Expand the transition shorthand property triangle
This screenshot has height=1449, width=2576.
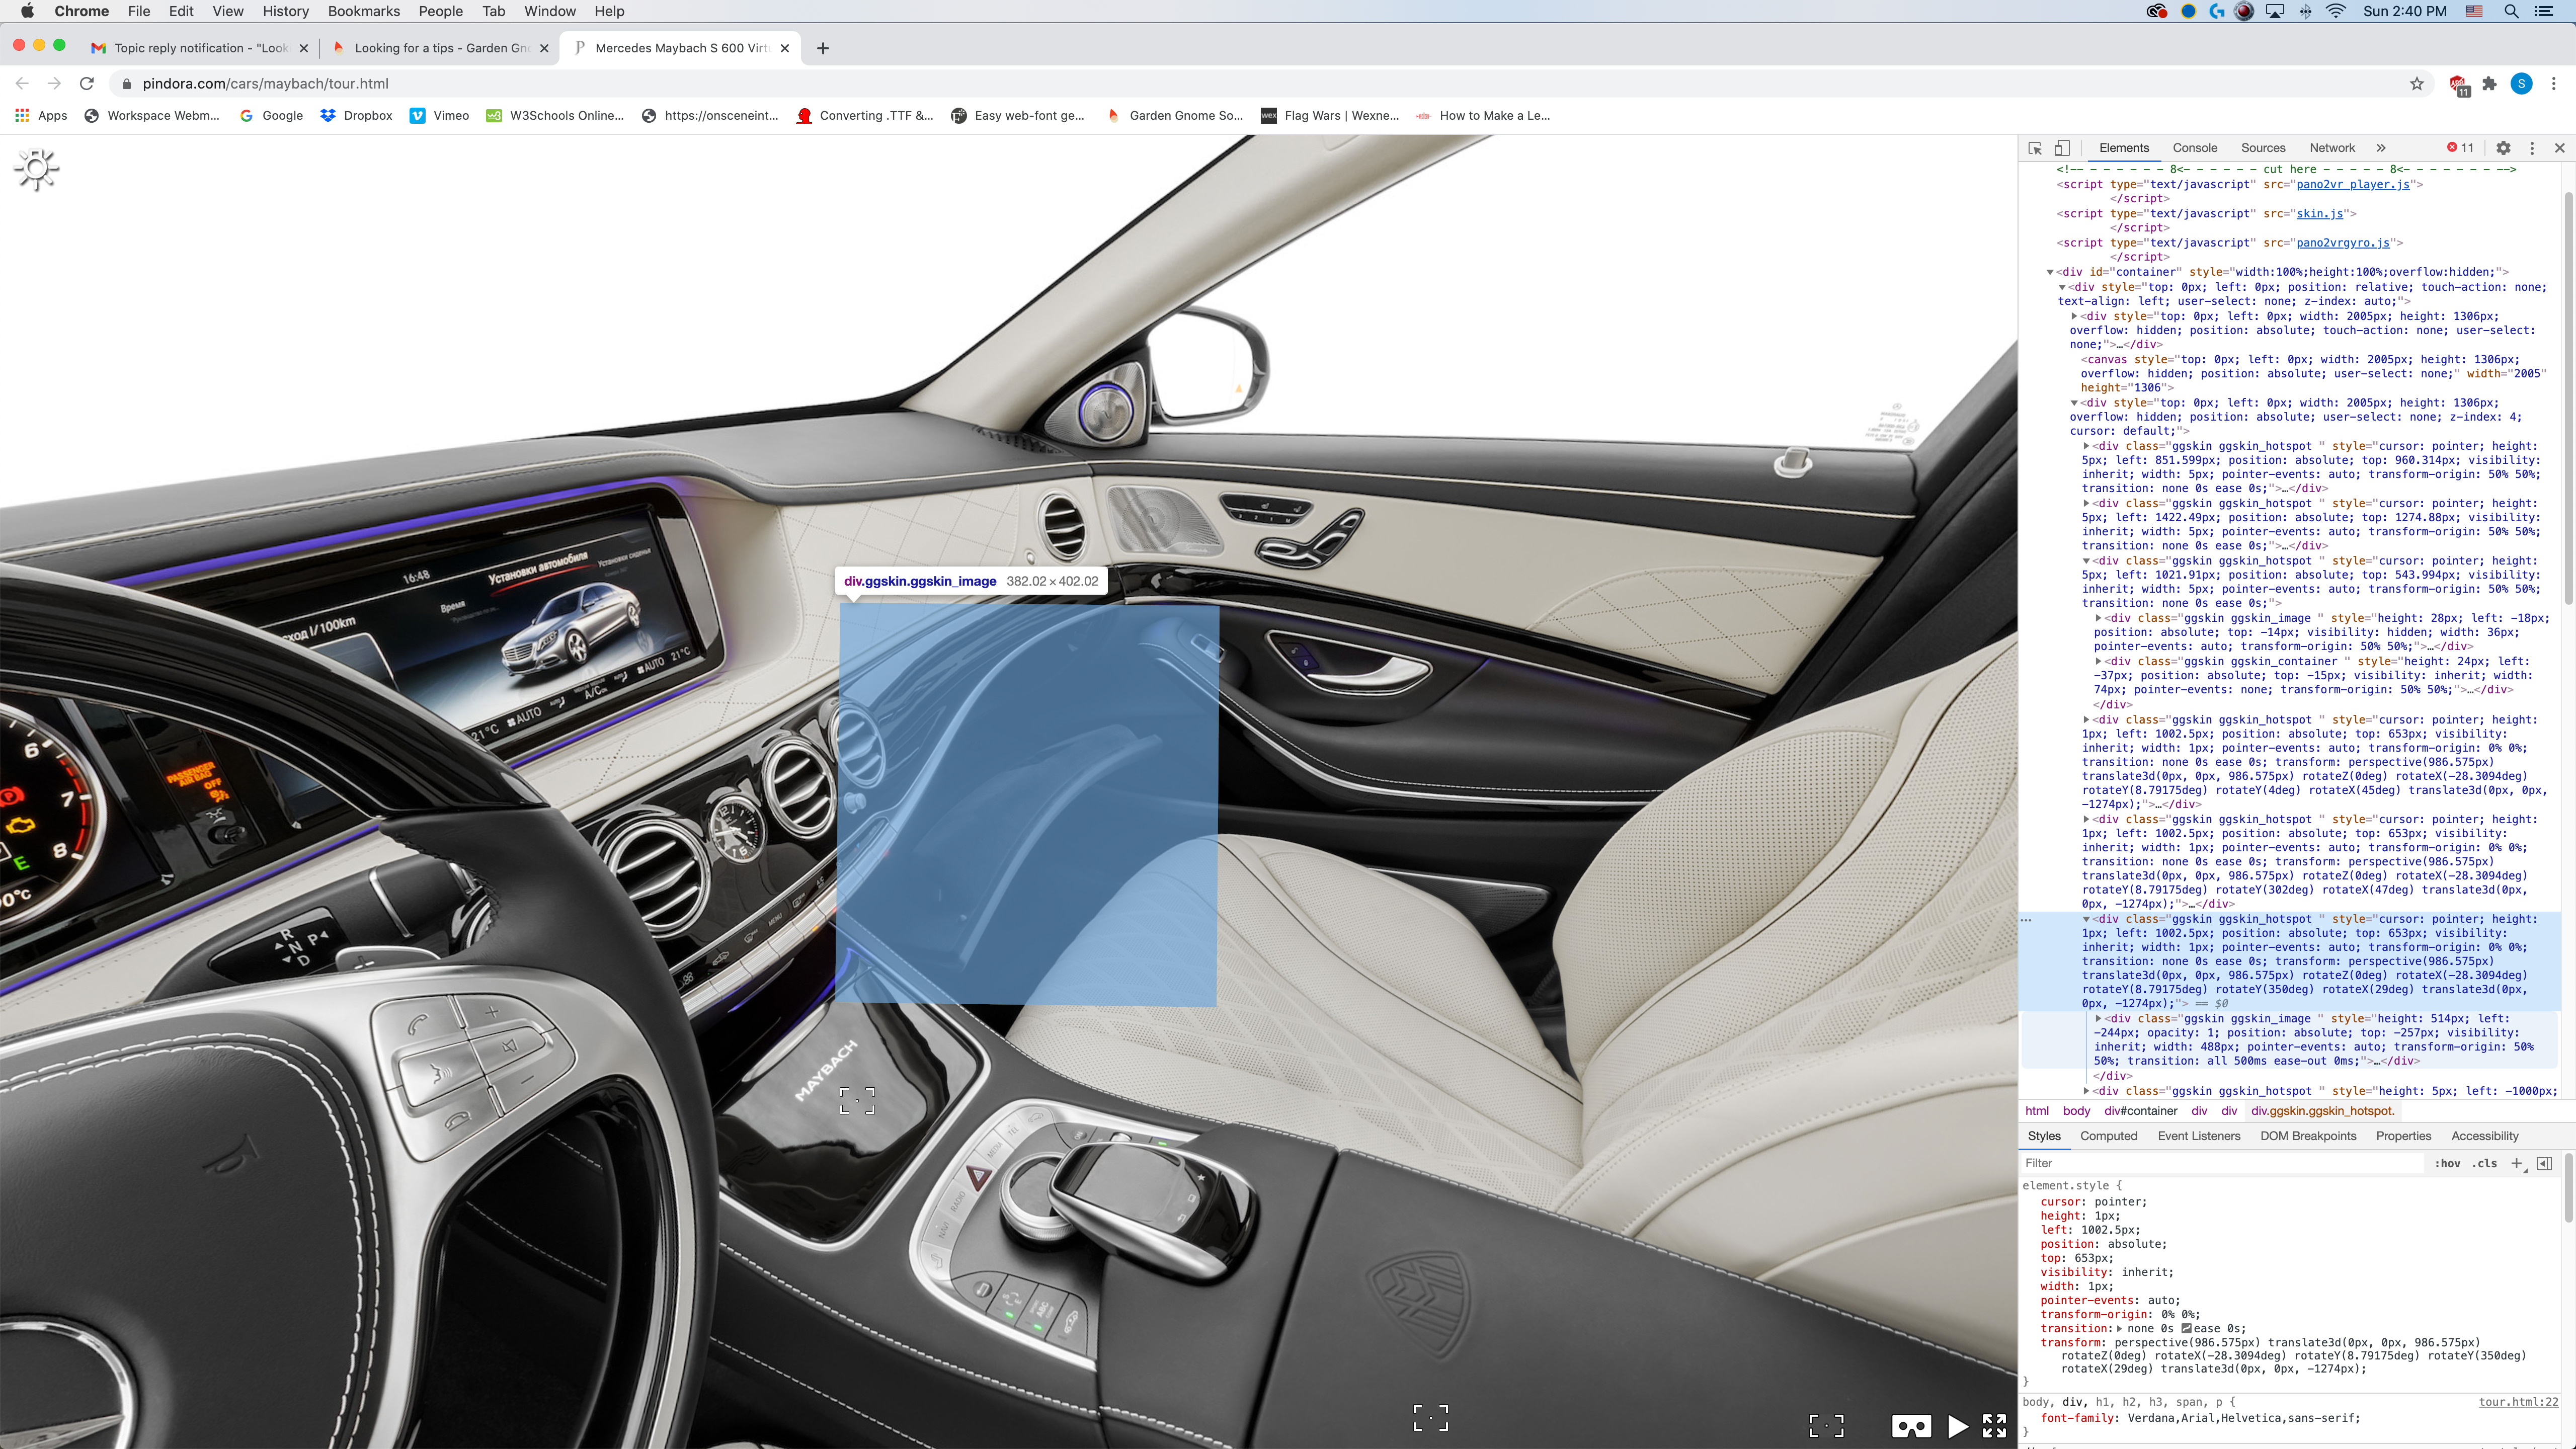2119,1329
